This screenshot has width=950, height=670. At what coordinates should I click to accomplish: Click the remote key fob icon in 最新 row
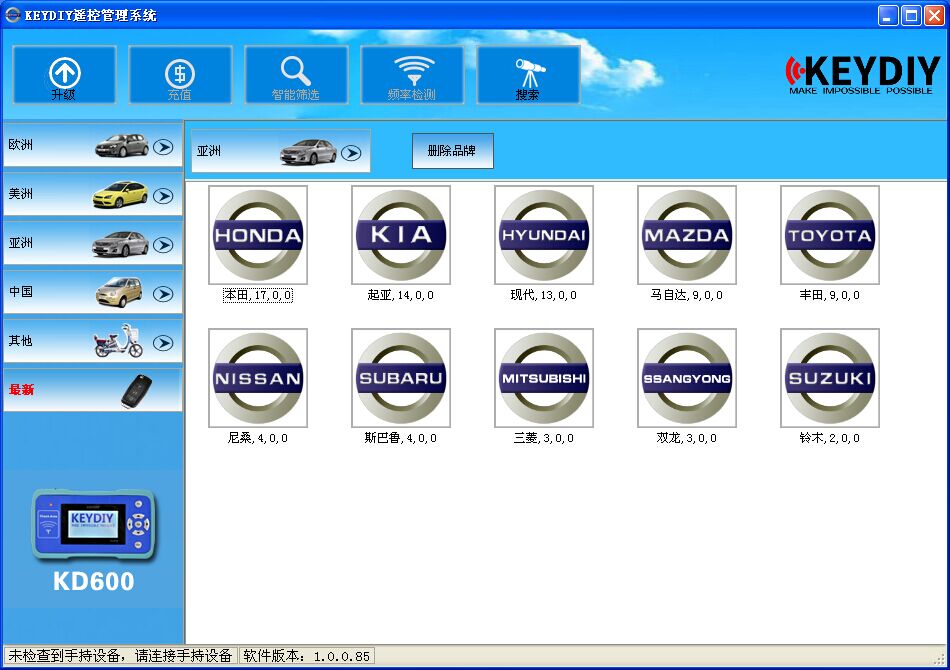[136, 391]
